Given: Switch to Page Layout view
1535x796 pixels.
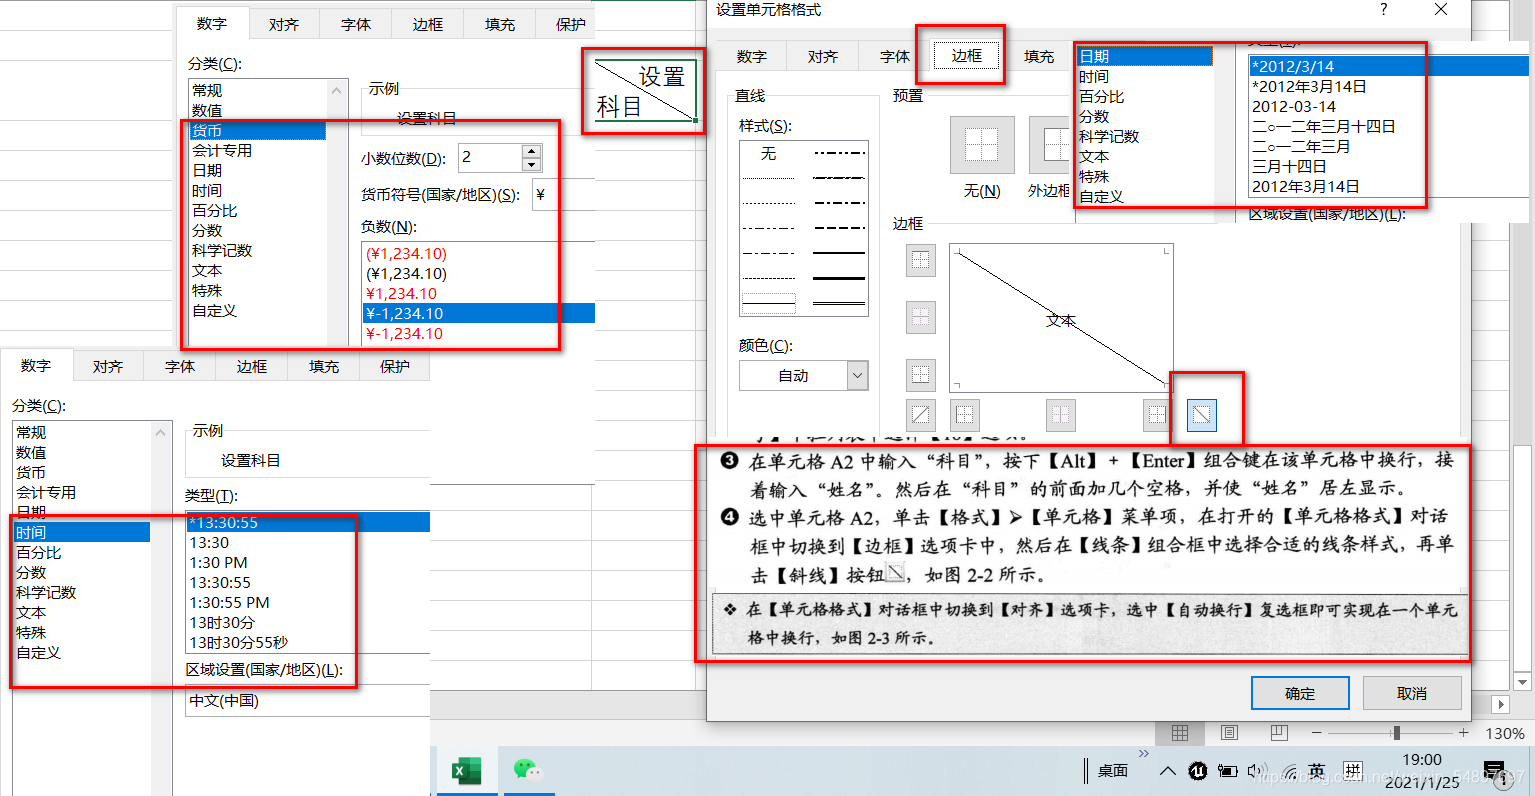Looking at the screenshot, I should point(1229,733).
